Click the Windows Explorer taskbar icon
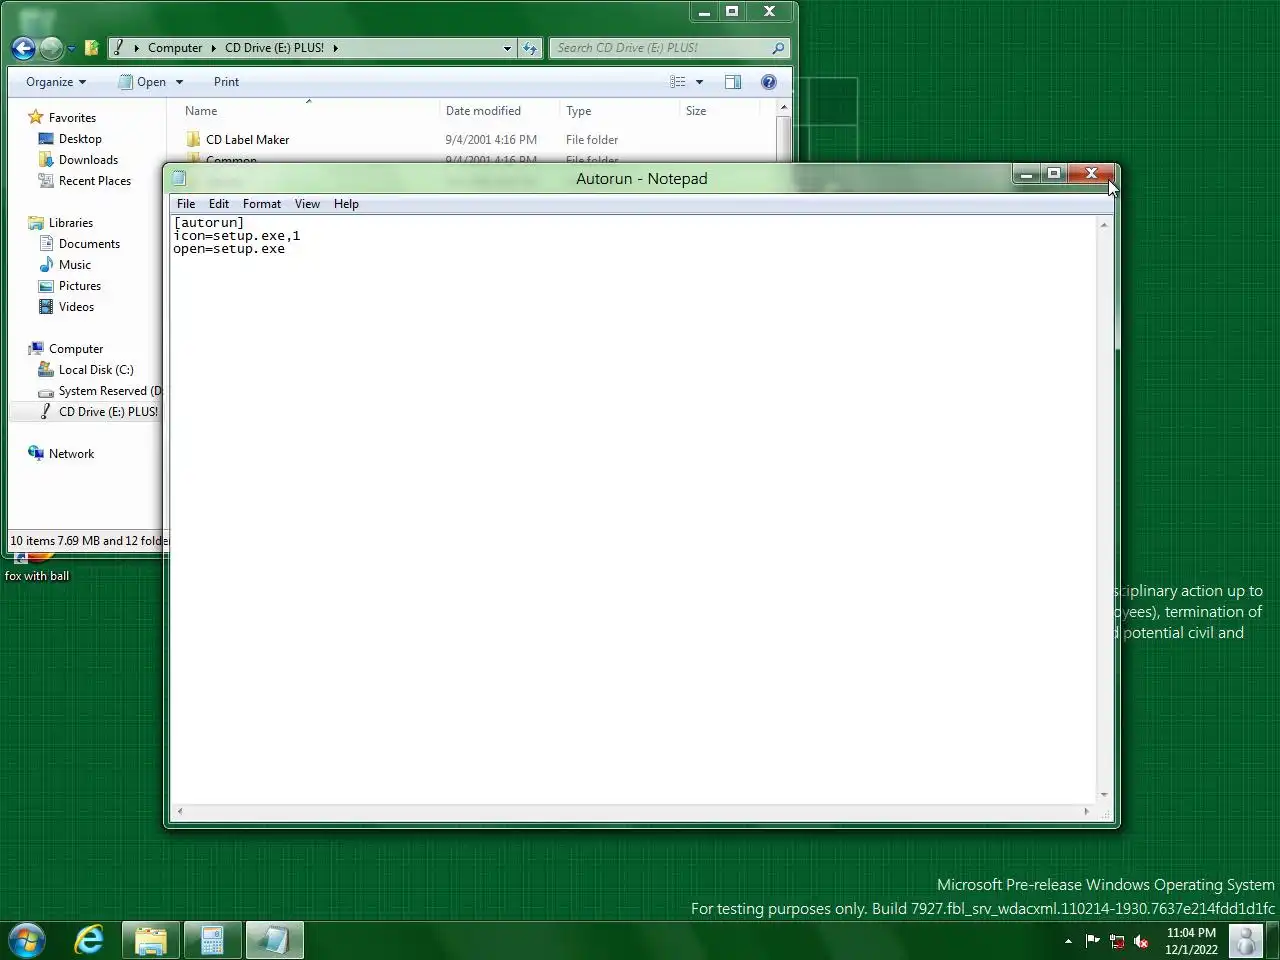Screen dimensions: 1280x960 pyautogui.click(x=151, y=941)
